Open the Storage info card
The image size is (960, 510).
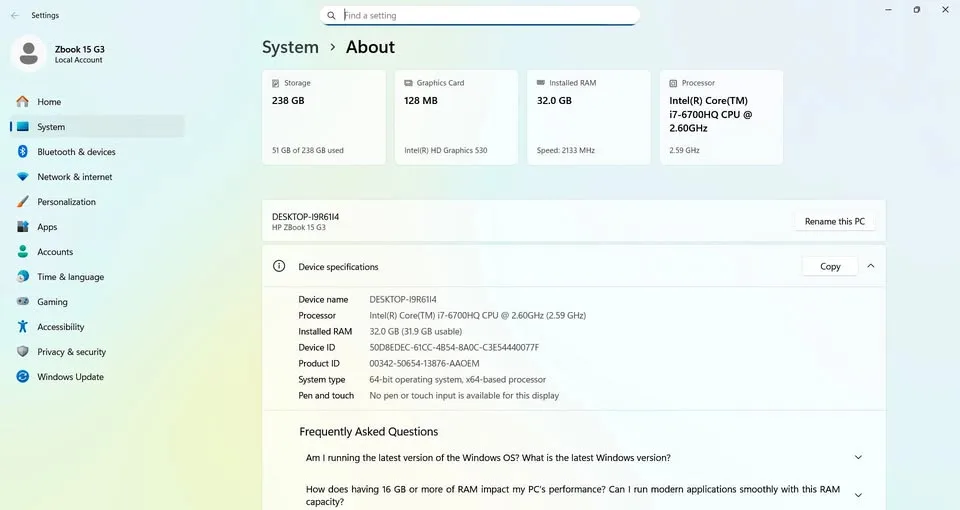pyautogui.click(x=323, y=117)
